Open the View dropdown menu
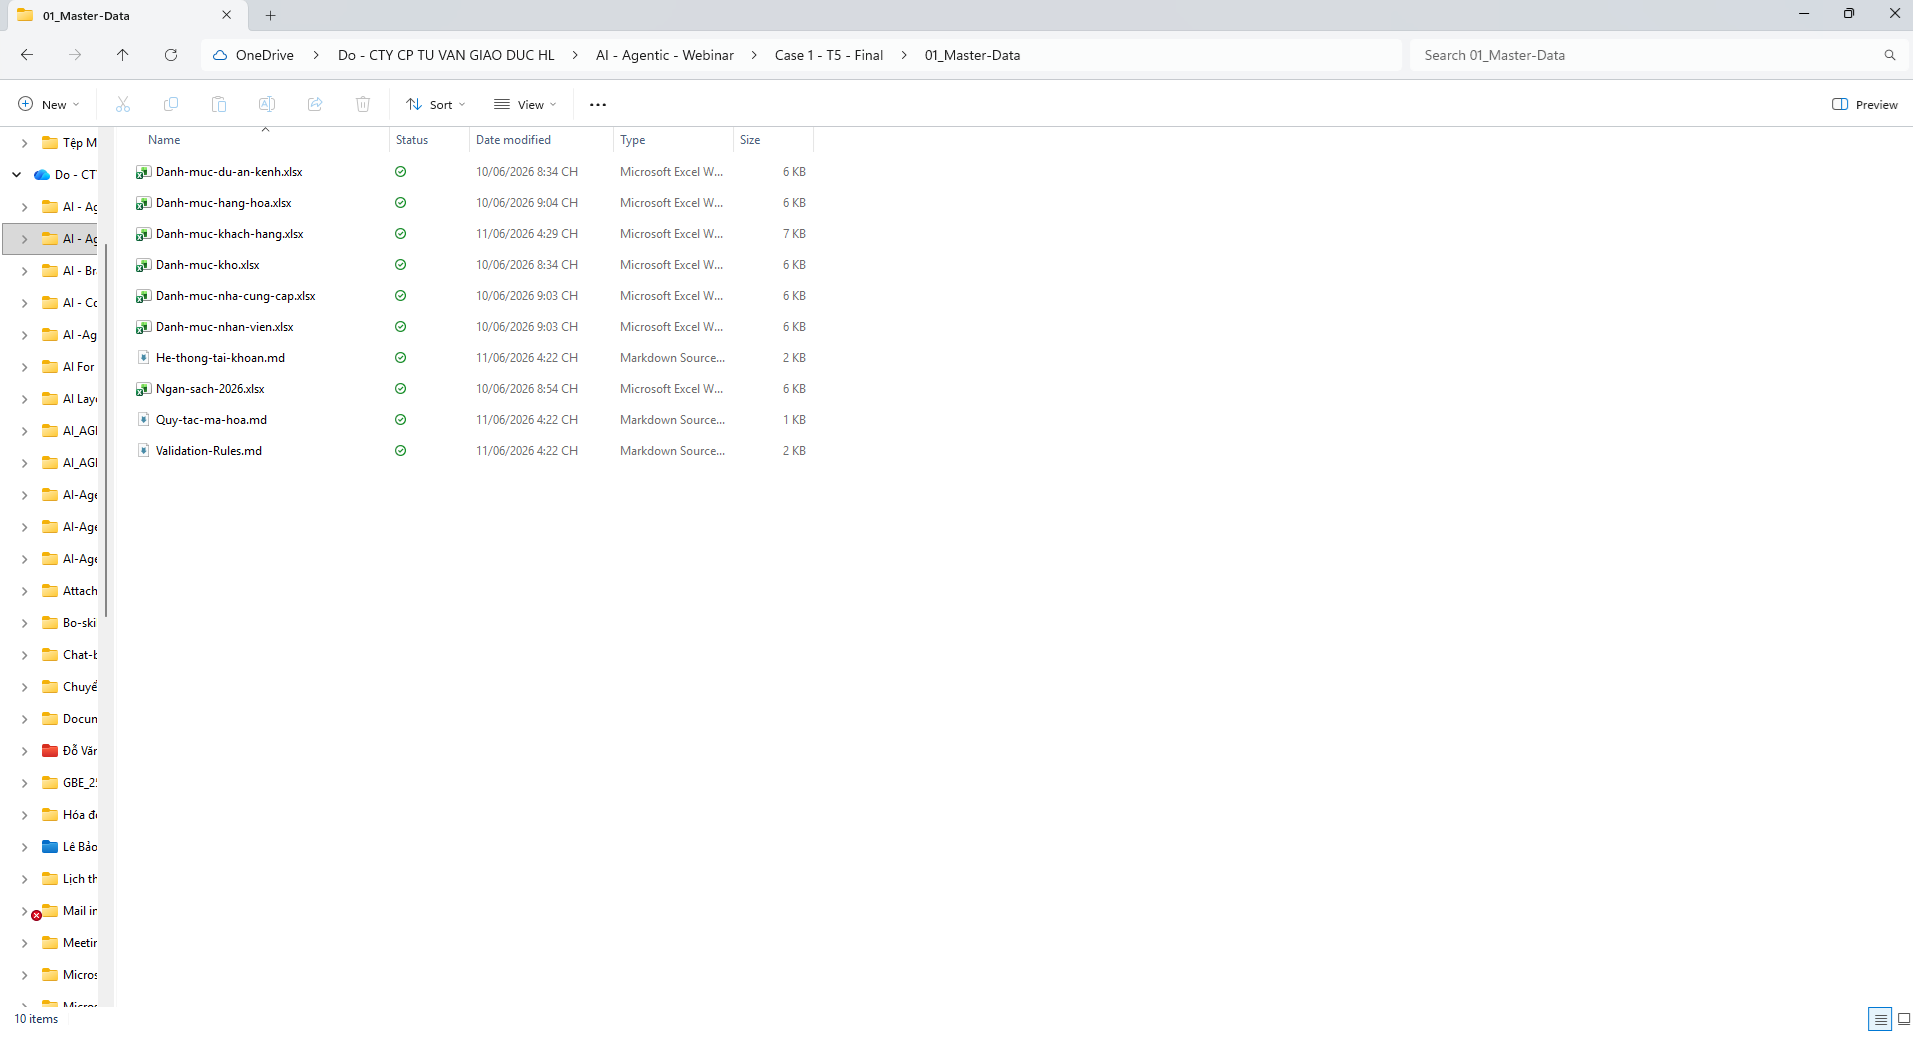Viewport: 1913px width, 1043px height. coord(525,104)
